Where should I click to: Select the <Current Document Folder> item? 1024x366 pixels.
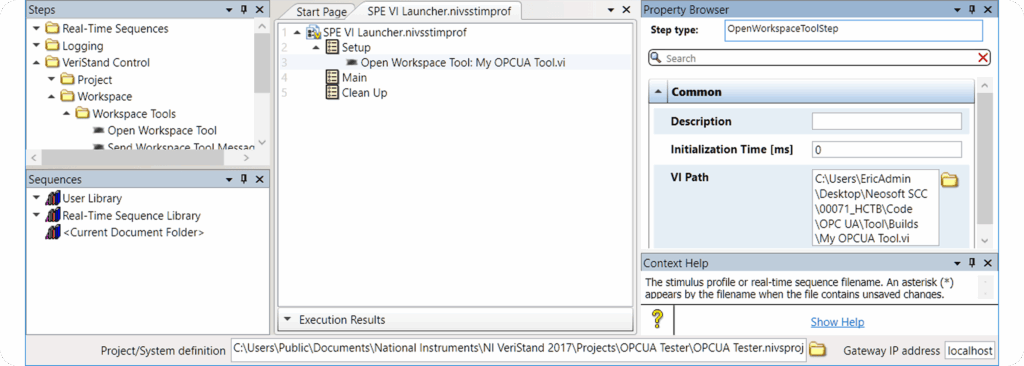point(133,232)
